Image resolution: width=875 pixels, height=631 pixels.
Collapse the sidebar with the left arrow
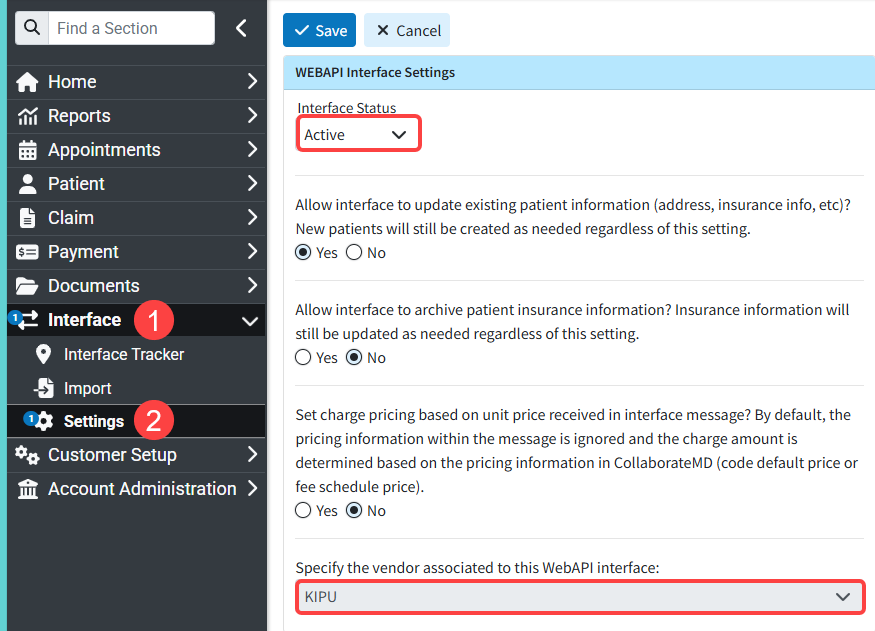coord(241,28)
